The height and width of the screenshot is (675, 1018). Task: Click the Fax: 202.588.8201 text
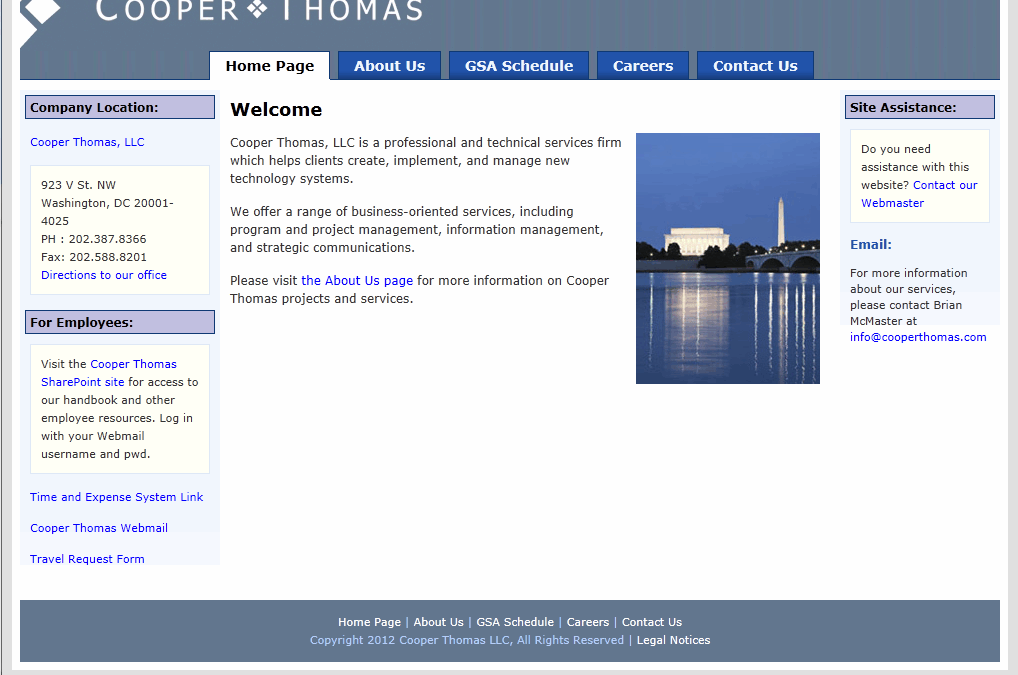(x=93, y=257)
